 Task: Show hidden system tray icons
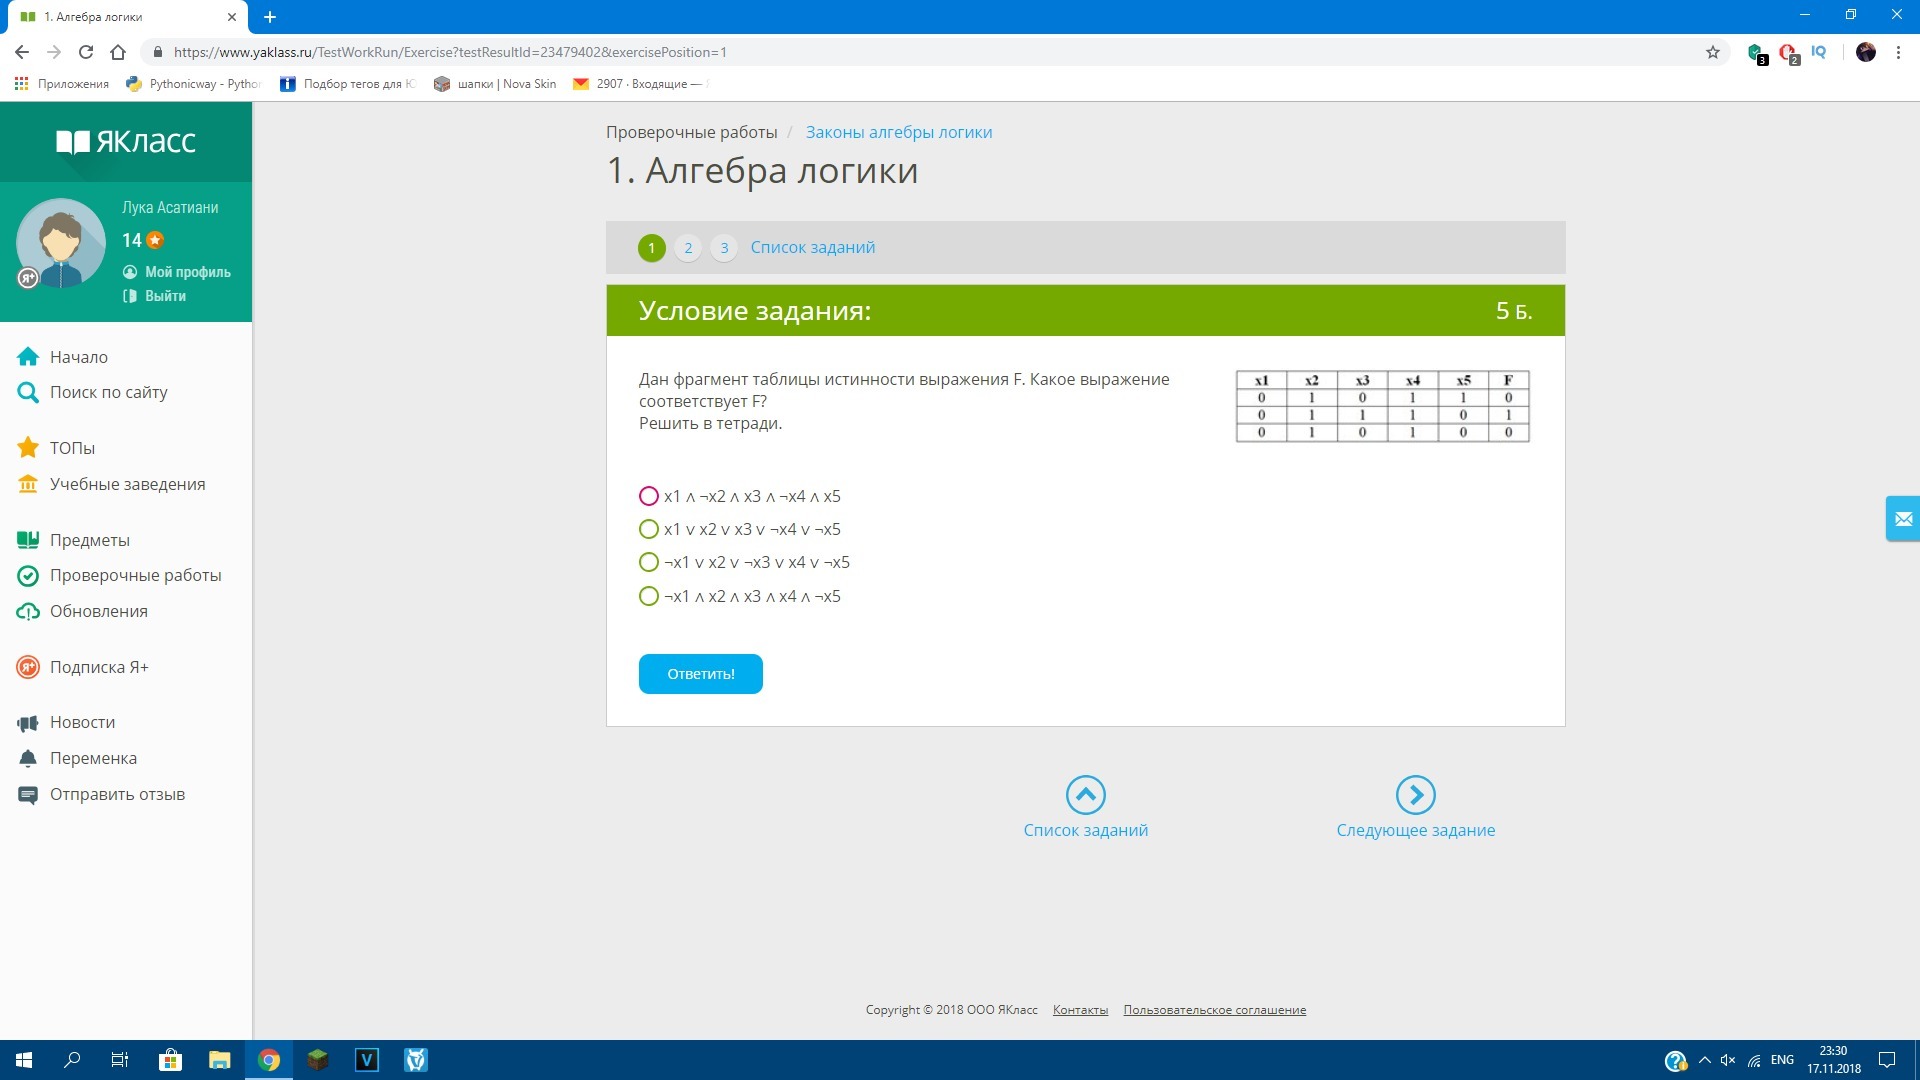point(1704,1060)
